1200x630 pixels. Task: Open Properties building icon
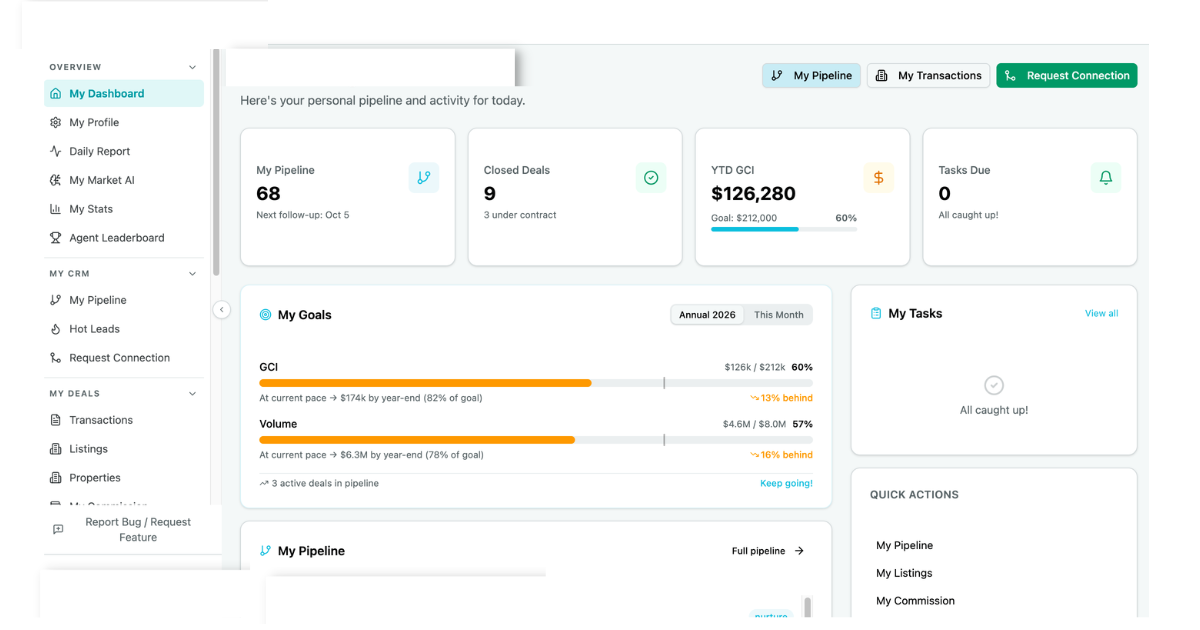pos(56,478)
